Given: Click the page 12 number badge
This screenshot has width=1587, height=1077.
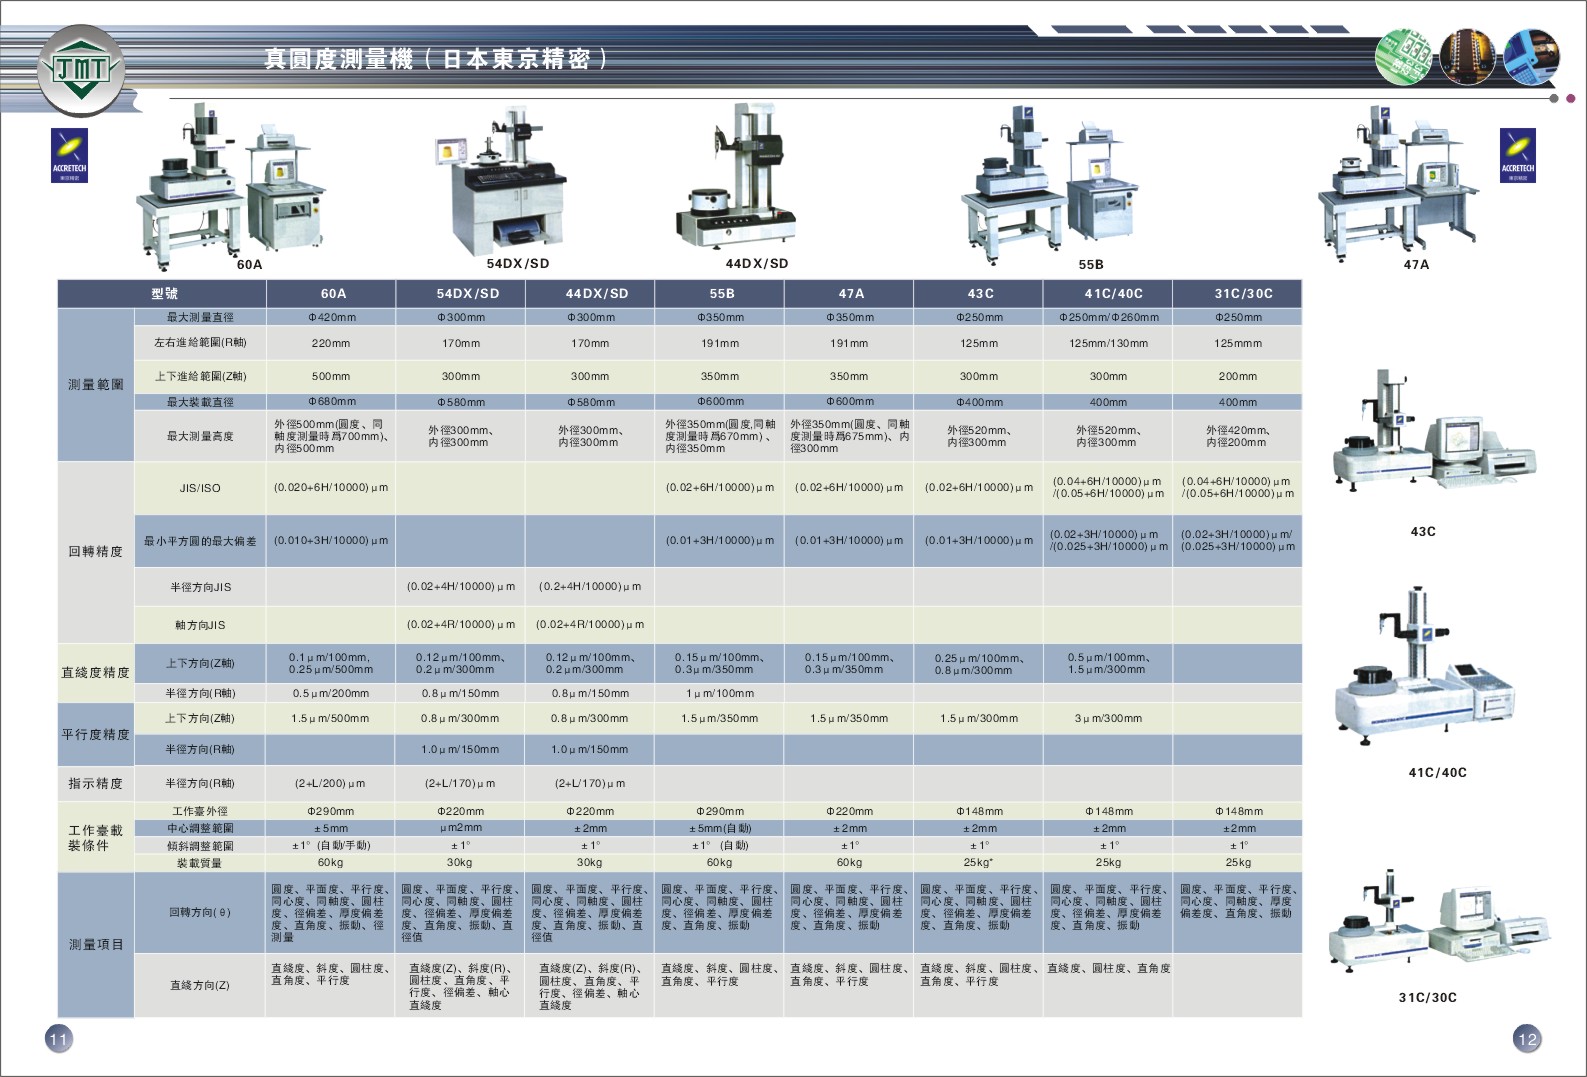Looking at the screenshot, I should click(x=1527, y=1039).
